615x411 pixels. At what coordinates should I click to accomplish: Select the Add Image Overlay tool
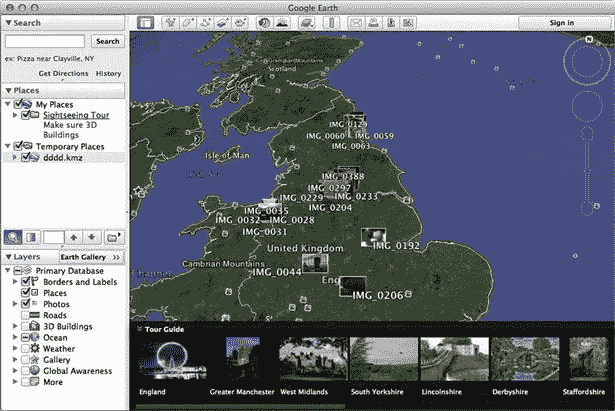click(223, 23)
